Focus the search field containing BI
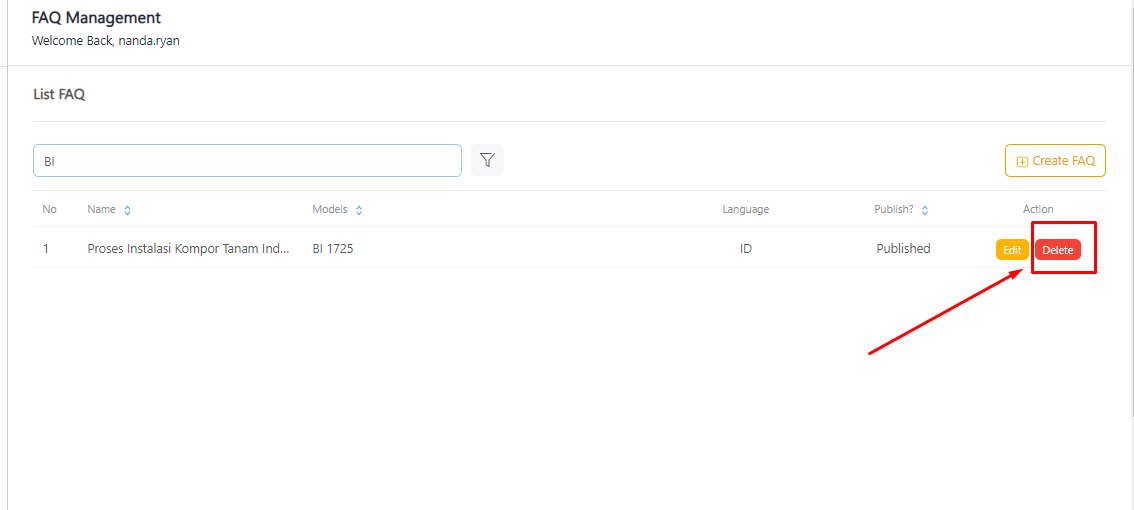1134x510 pixels. pos(247,160)
